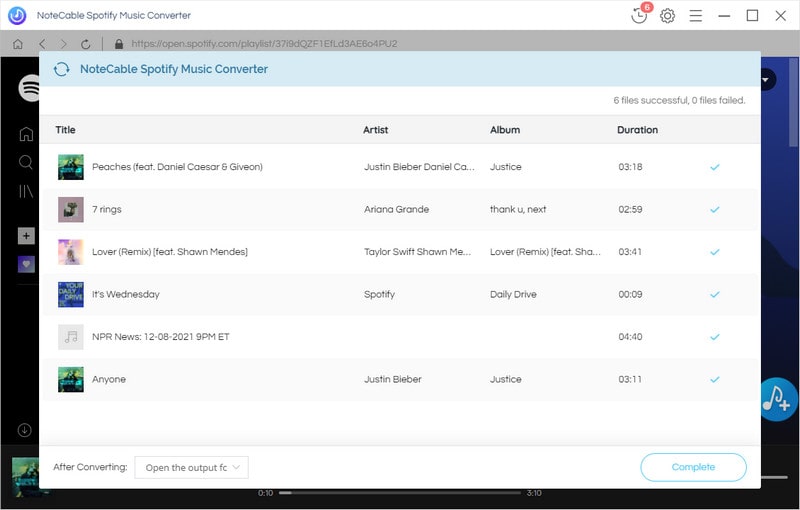
Task: Click the 04:40 duration value
Action: click(630, 337)
